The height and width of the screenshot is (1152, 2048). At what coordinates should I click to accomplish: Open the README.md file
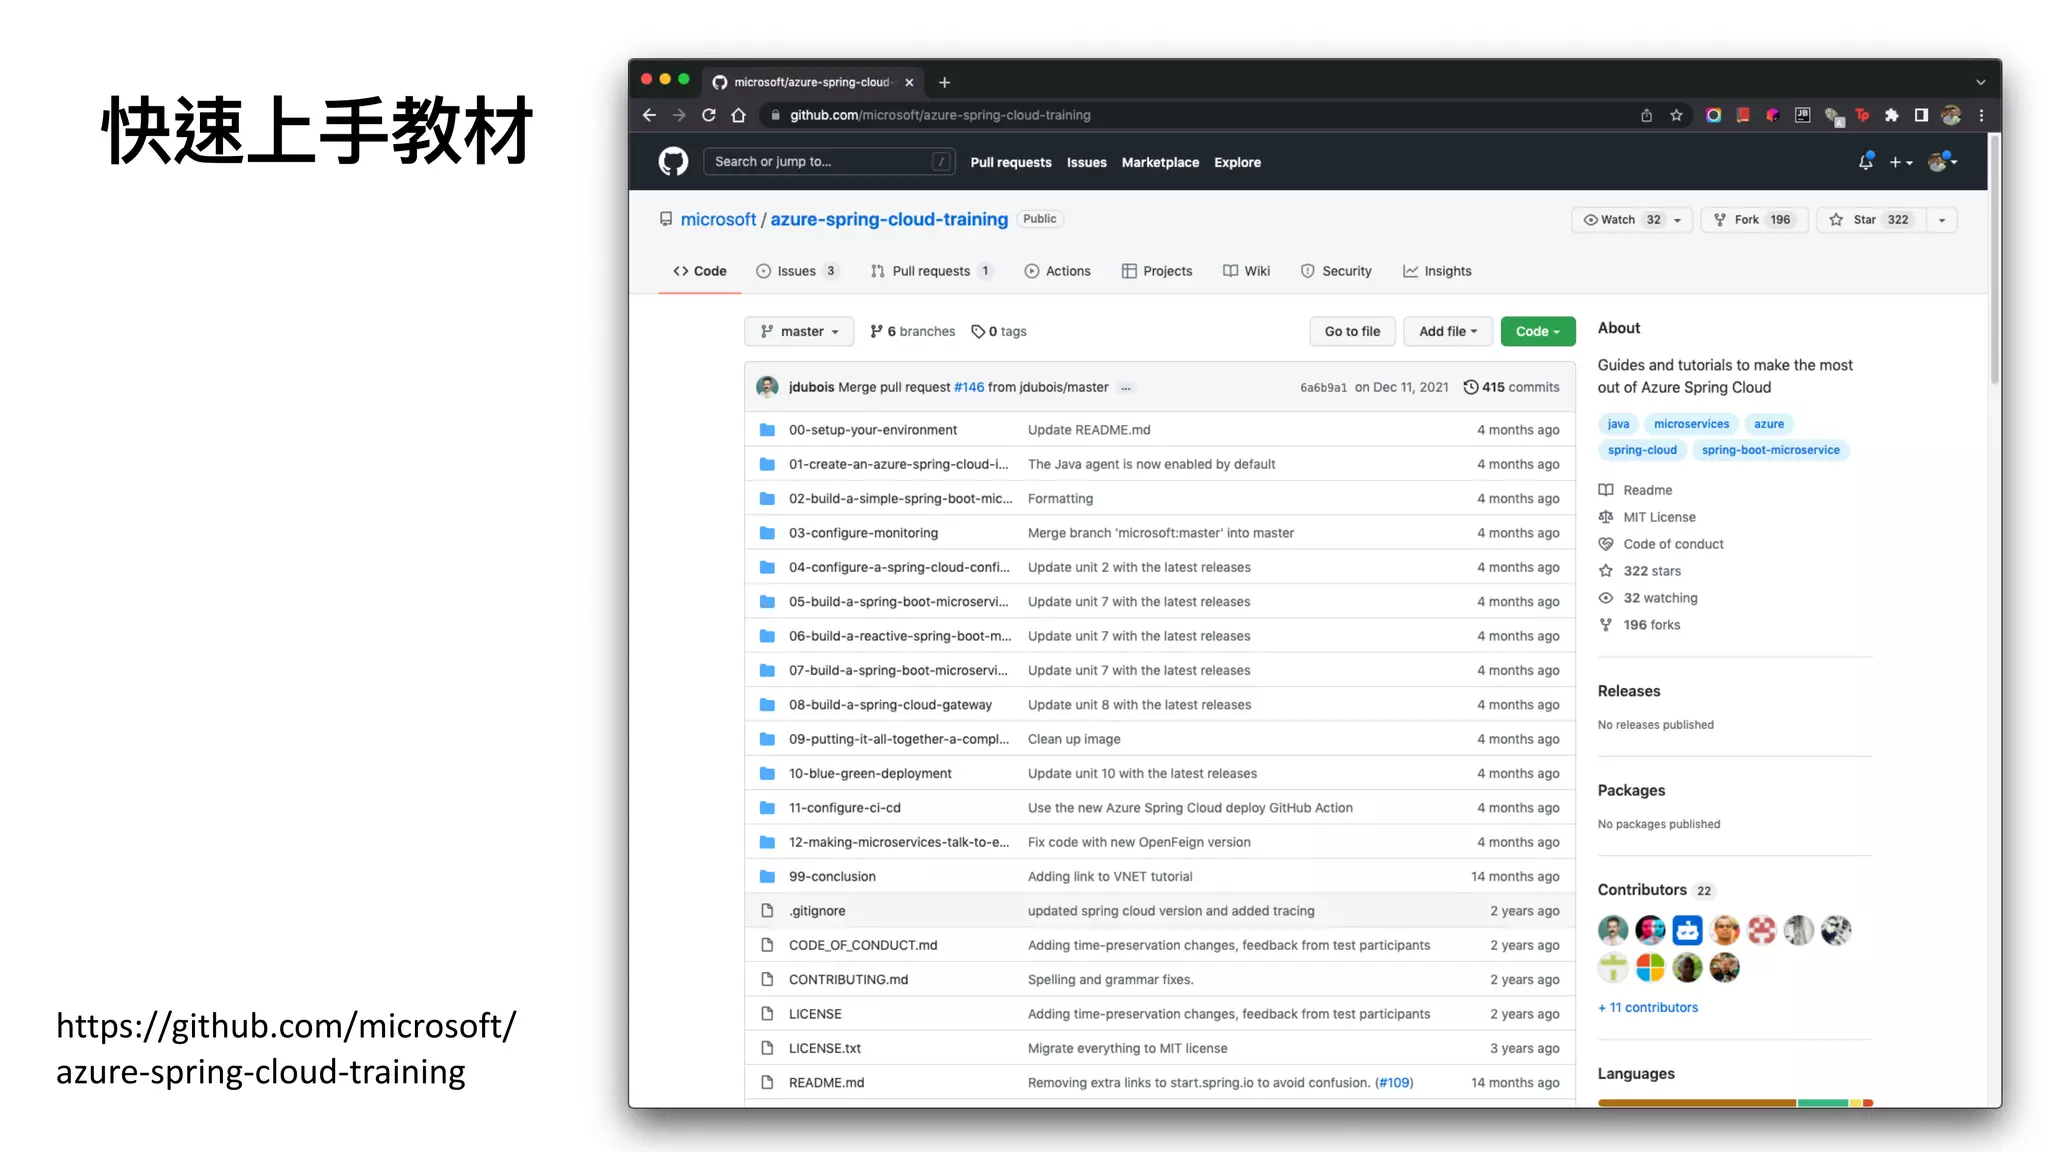point(826,1083)
